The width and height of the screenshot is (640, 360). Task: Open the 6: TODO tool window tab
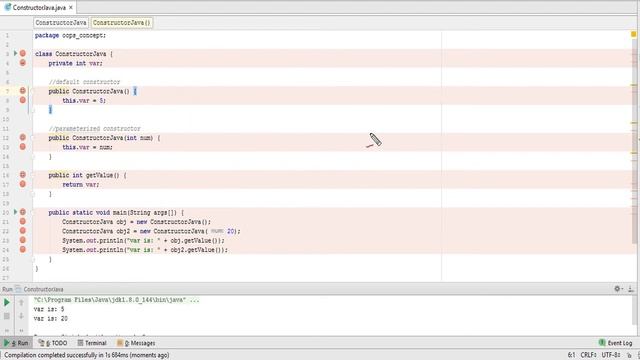(52, 343)
